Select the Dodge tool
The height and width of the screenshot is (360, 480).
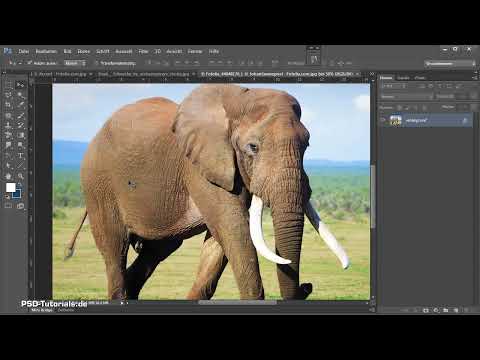tap(20, 145)
